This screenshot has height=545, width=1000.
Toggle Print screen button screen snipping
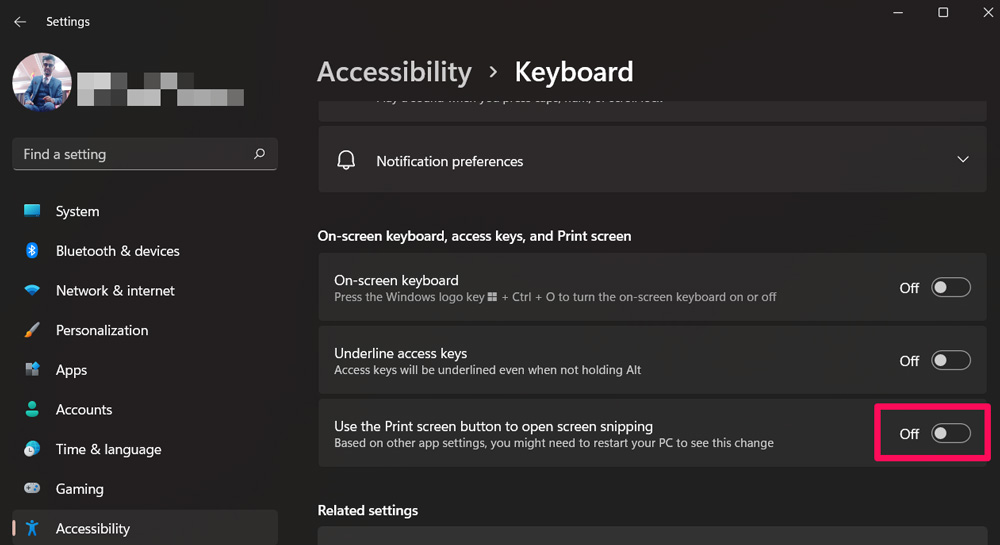click(950, 433)
